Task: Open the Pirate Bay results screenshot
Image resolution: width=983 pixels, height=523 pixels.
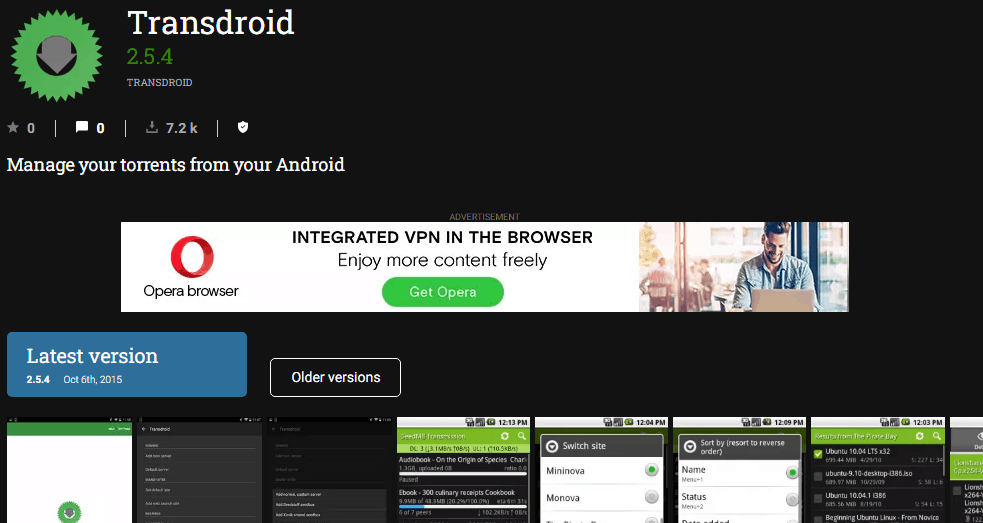Action: (877, 470)
